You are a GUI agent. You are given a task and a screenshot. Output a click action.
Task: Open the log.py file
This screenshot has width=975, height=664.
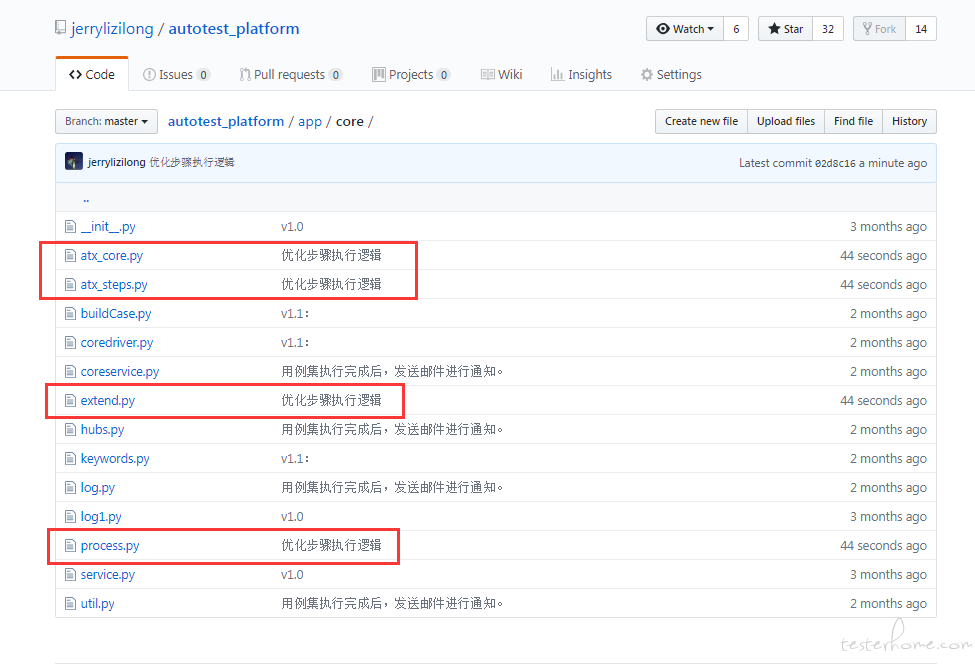click(x=98, y=487)
